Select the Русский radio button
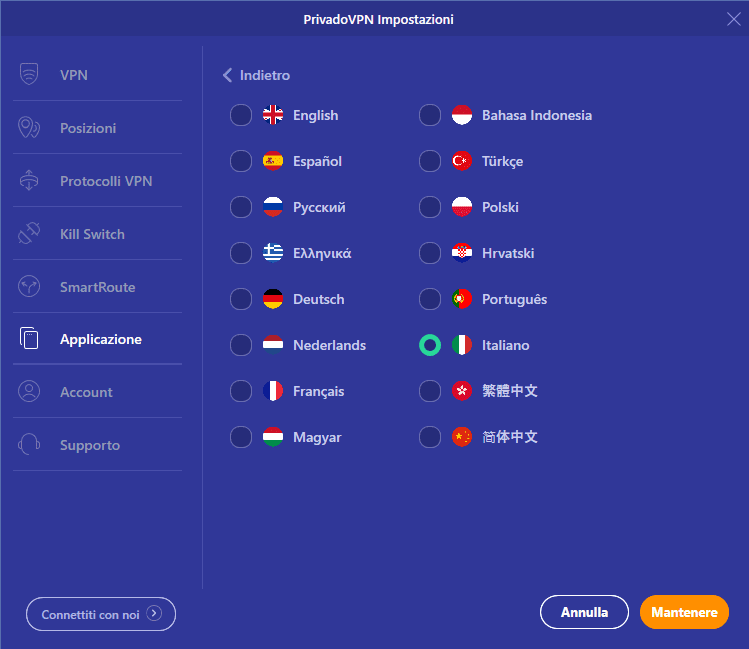Viewport: 749px width, 649px height. (x=241, y=207)
